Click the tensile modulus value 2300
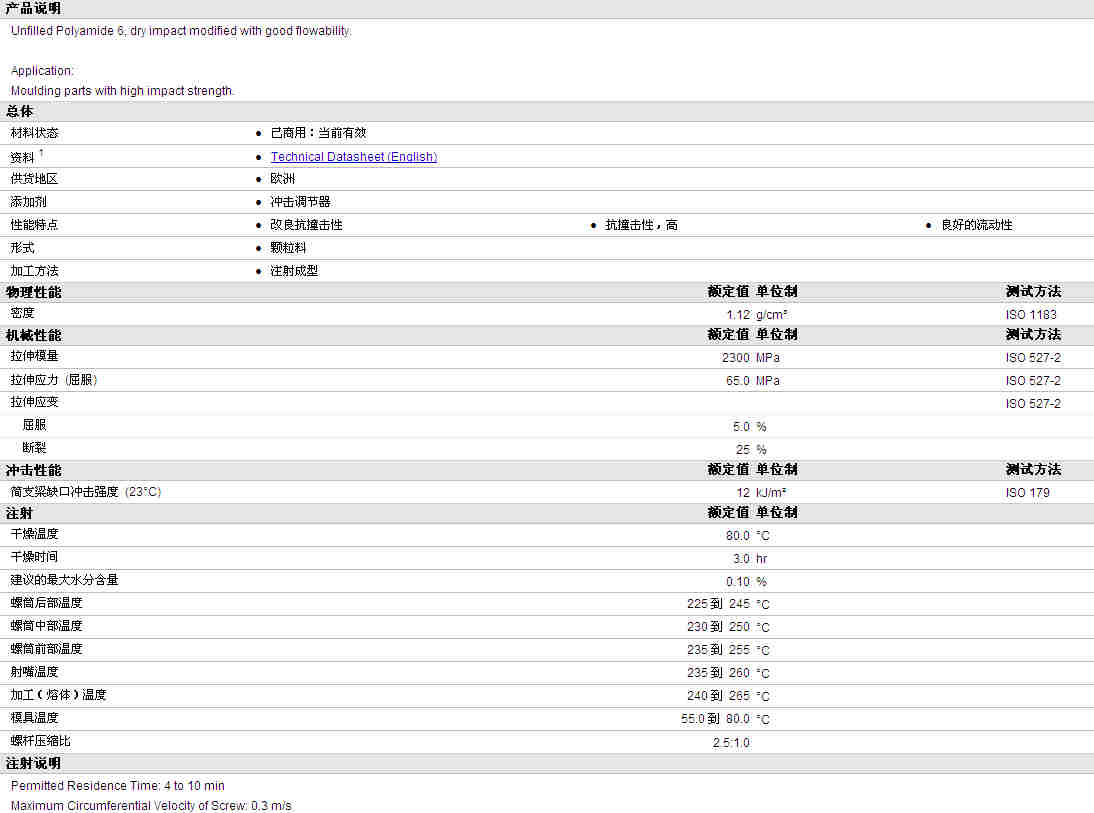This screenshot has width=1094, height=813. click(x=736, y=357)
